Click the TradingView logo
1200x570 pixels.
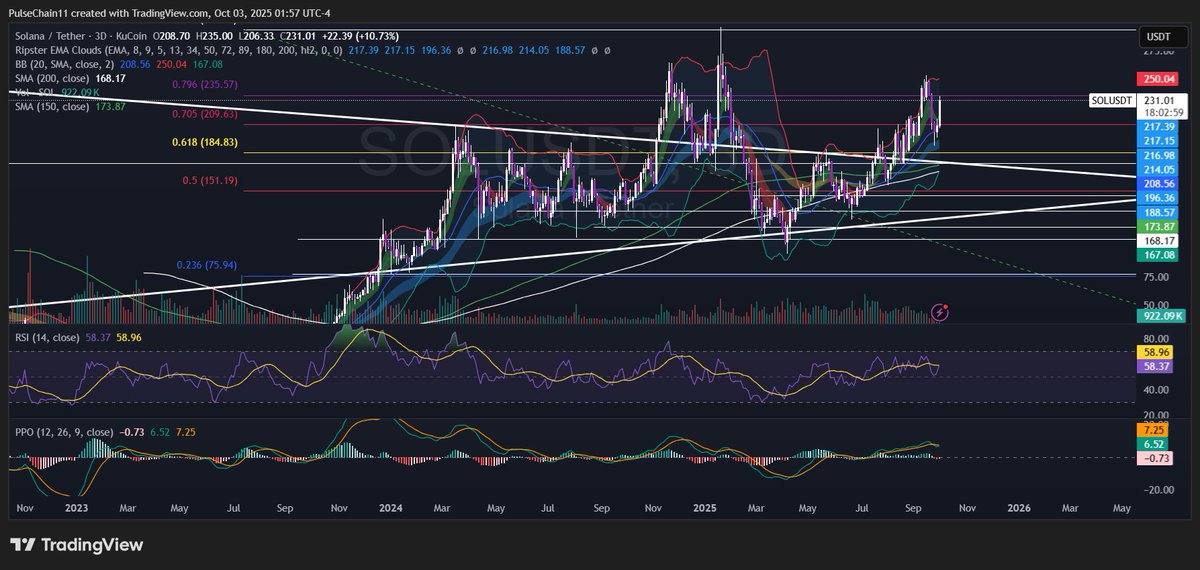tap(77, 545)
